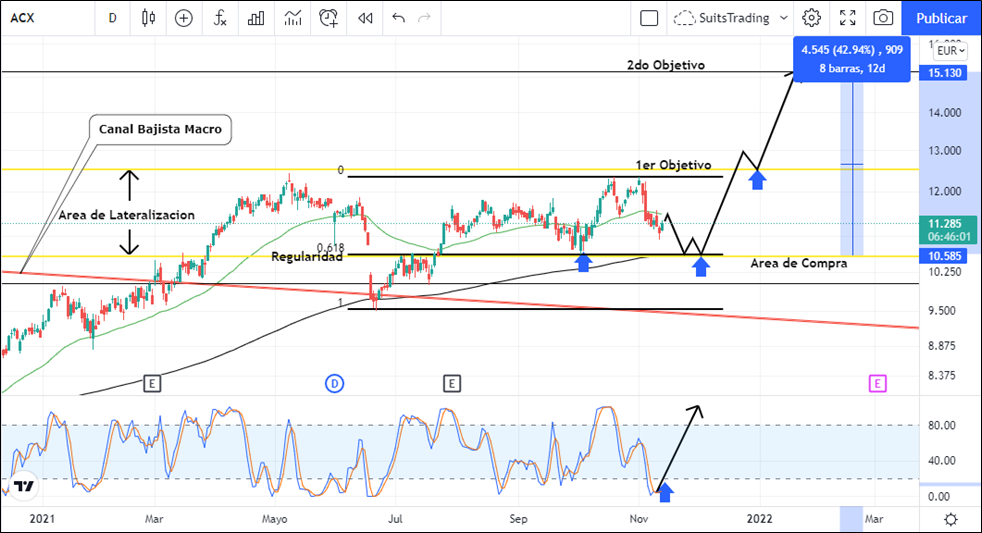Viewport: 982px width, 533px height.
Task: Toggle the layout selection square
Action: point(649,18)
